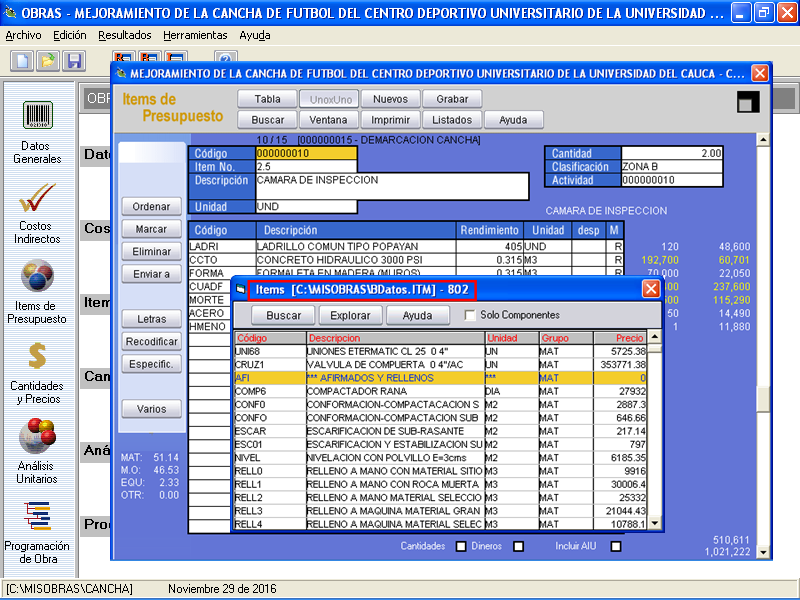Click the Clasificación field ZONA B

coord(671,166)
